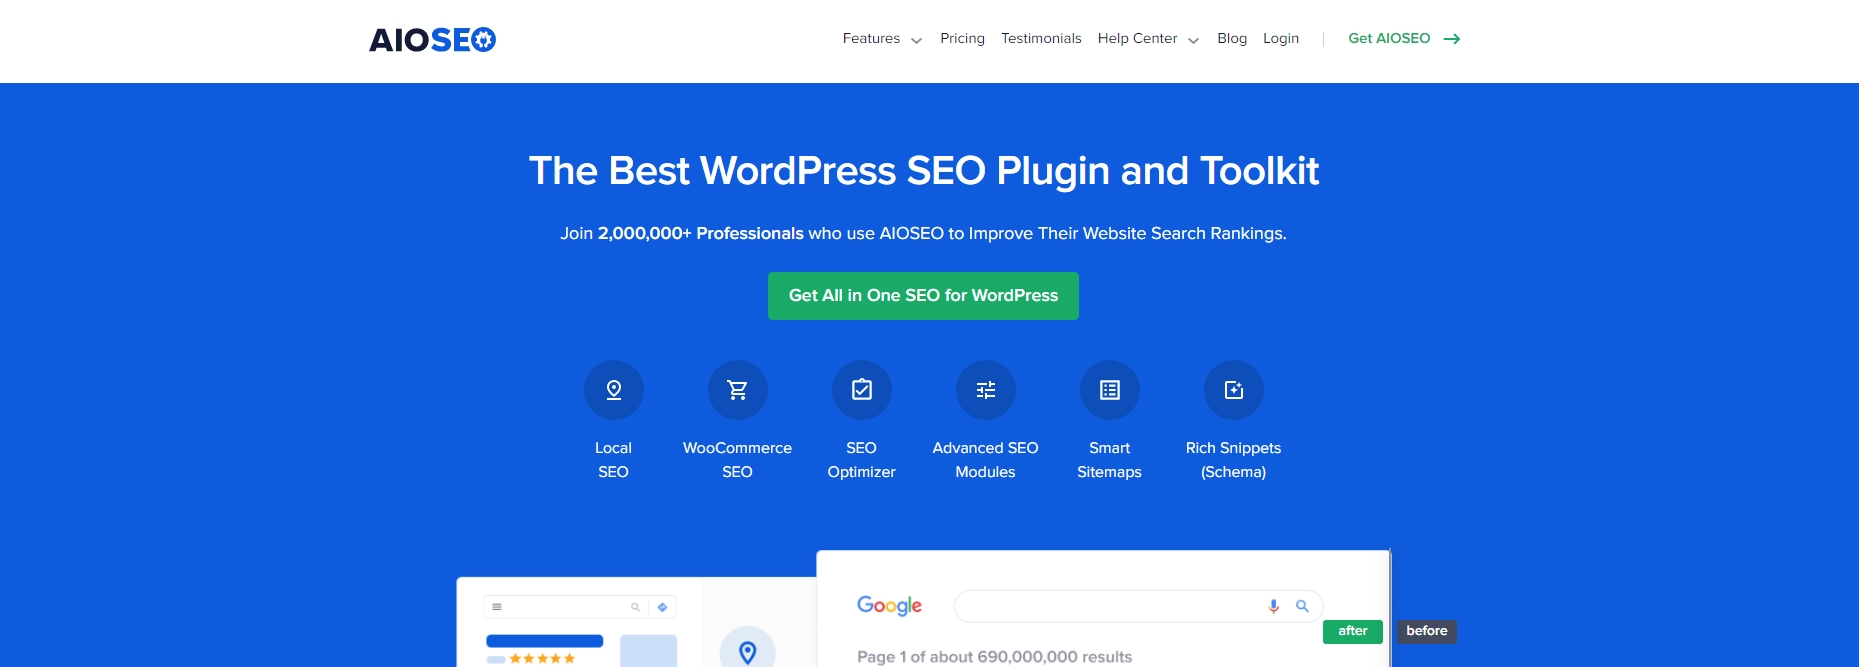
Task: Open the Rich Snippets schema icon
Action: click(1234, 390)
